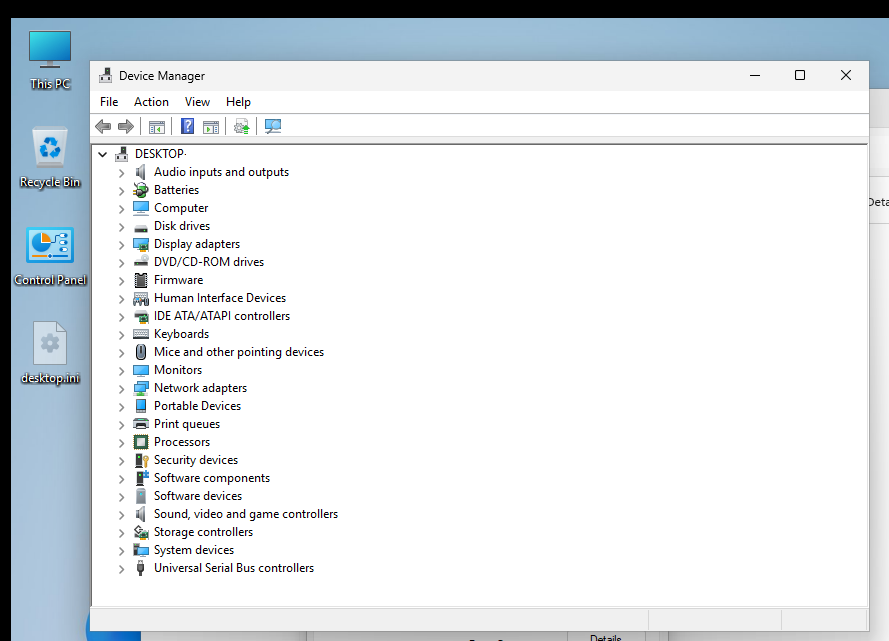Screen dimensions: 889x641
Task: Select Print queues label
Action: (187, 424)
